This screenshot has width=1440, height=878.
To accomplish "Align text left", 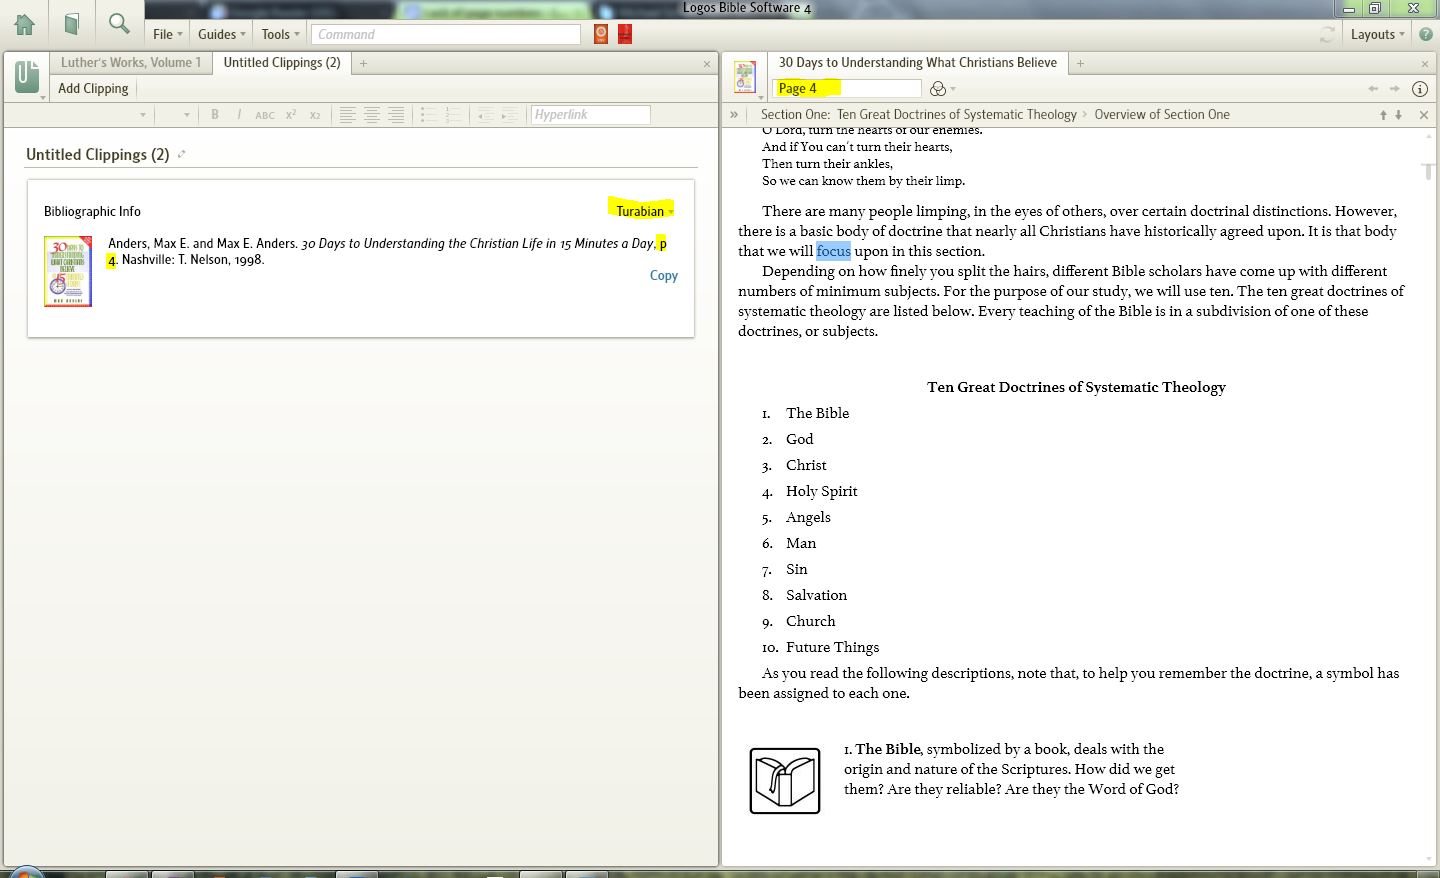I will point(347,115).
